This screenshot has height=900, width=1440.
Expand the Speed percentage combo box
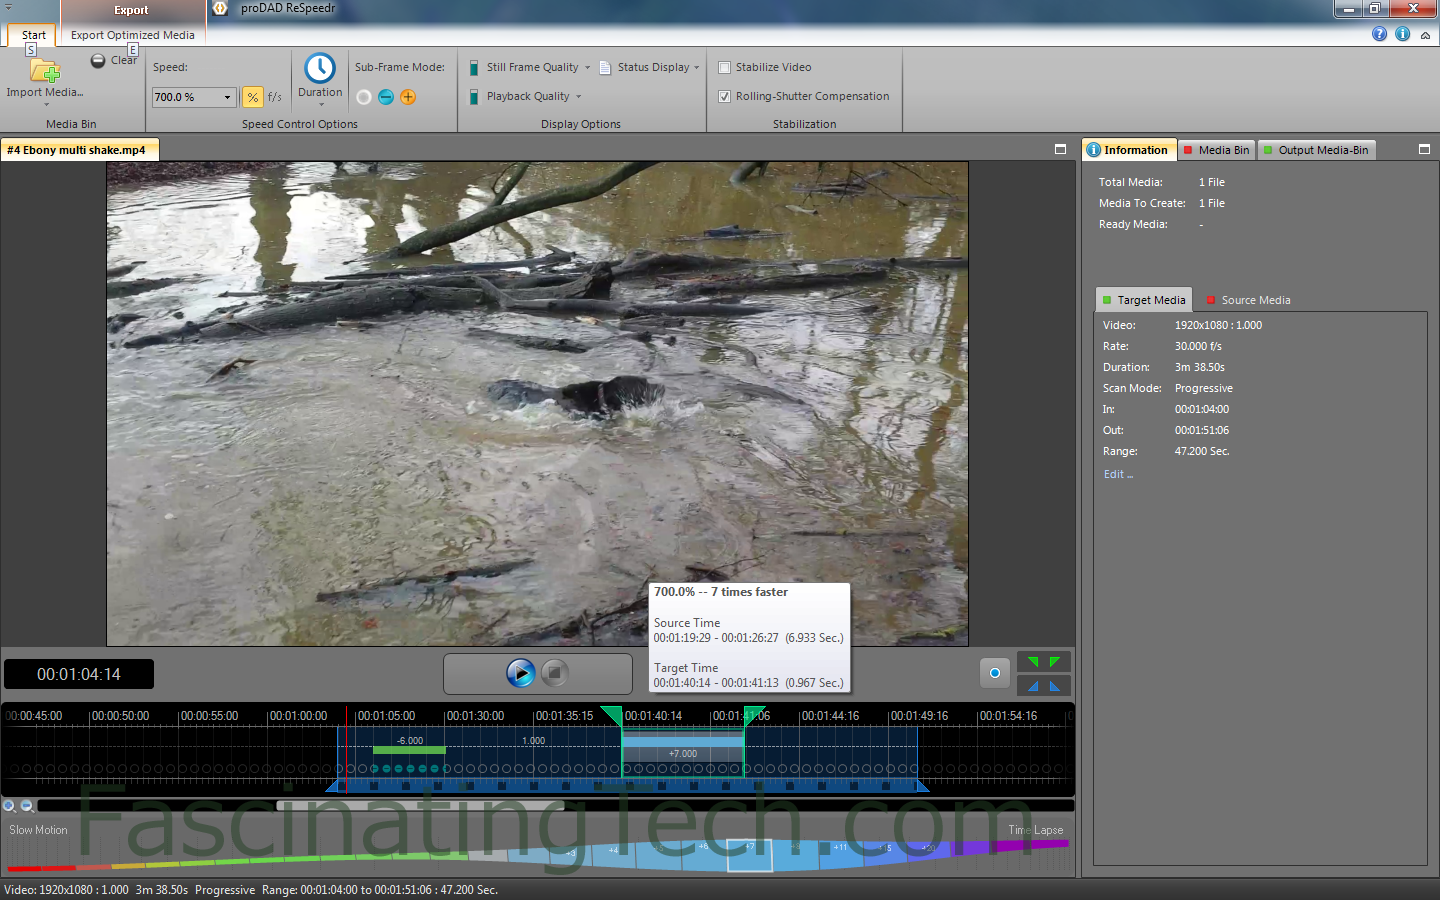point(228,97)
